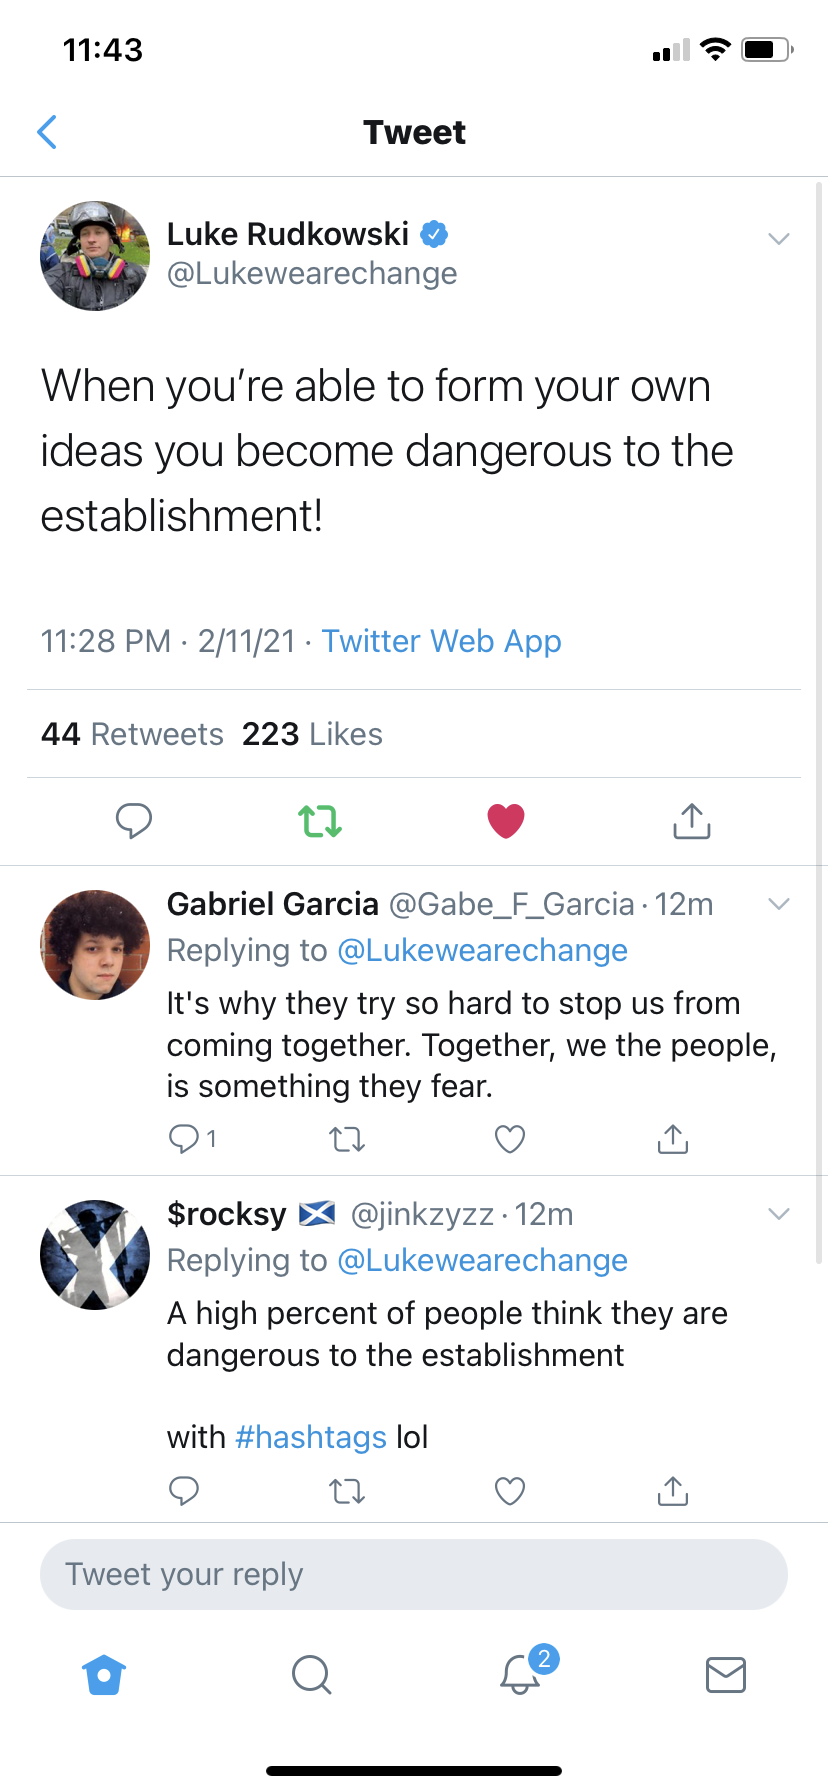This screenshot has width=828, height=1792.
Task: Open replies to Gabriel Garcia's comment
Action: tap(185, 1138)
